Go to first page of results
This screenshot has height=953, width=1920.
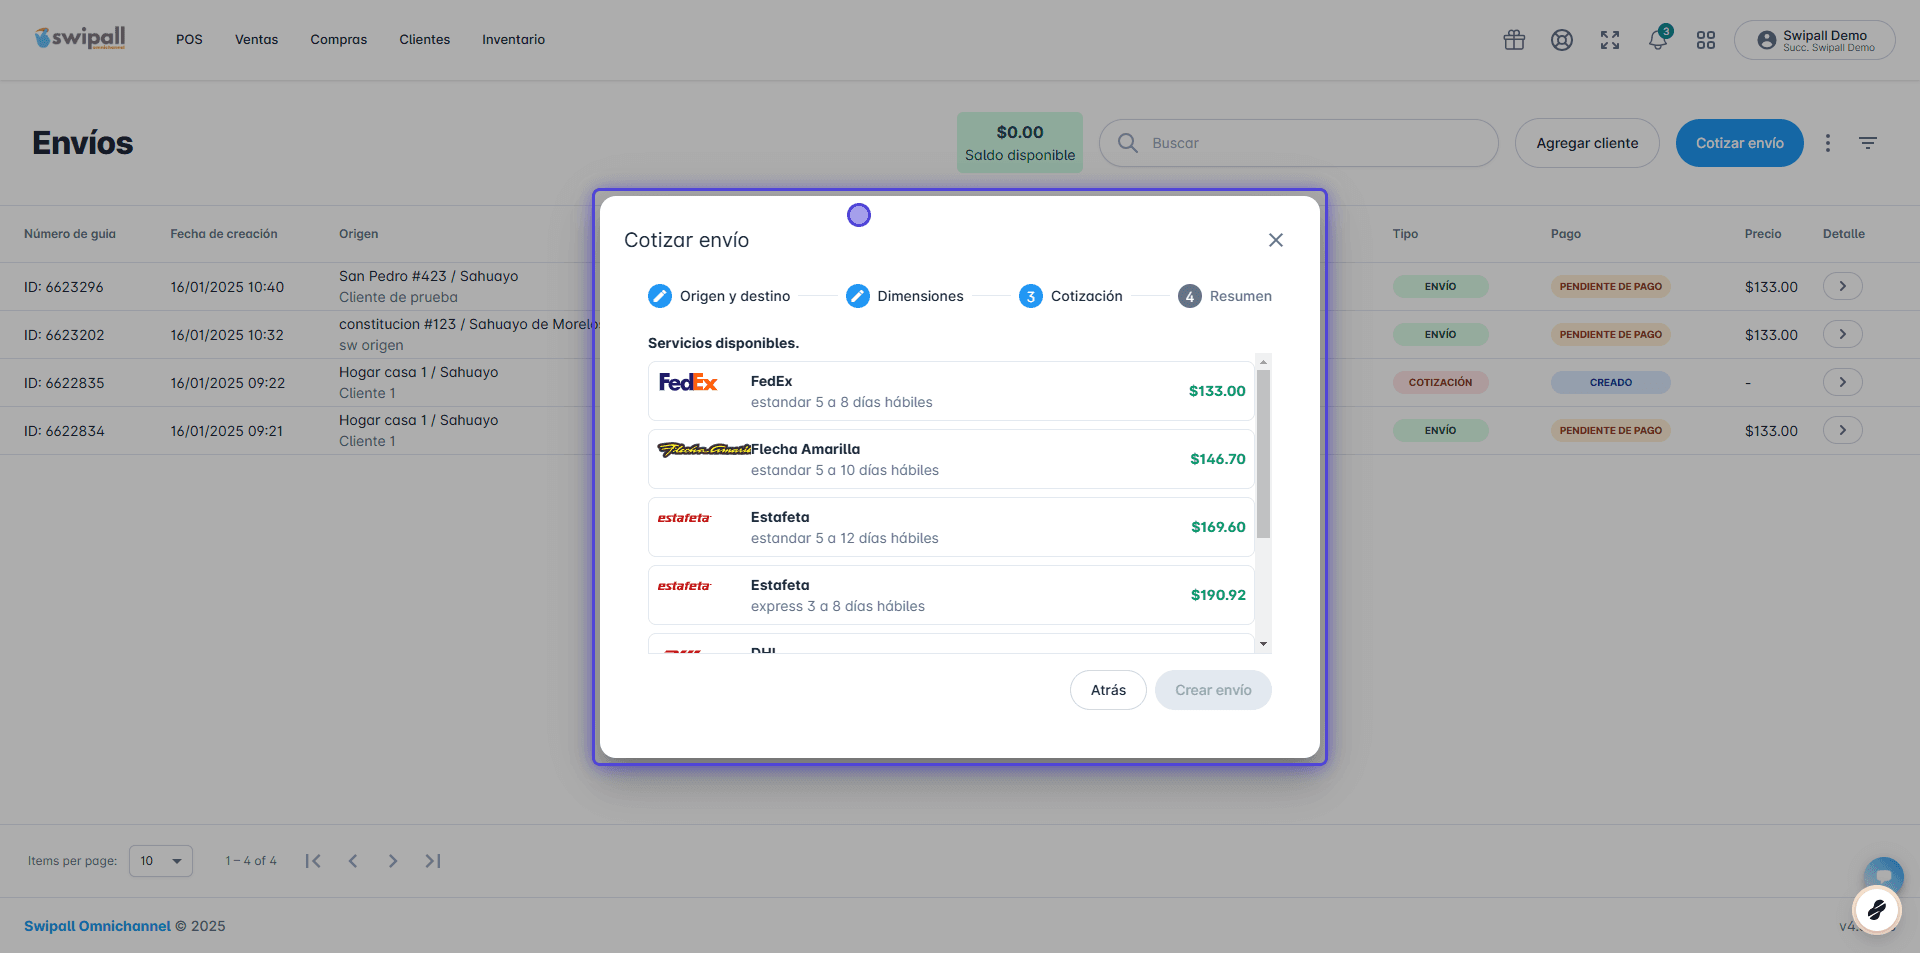pyautogui.click(x=313, y=861)
